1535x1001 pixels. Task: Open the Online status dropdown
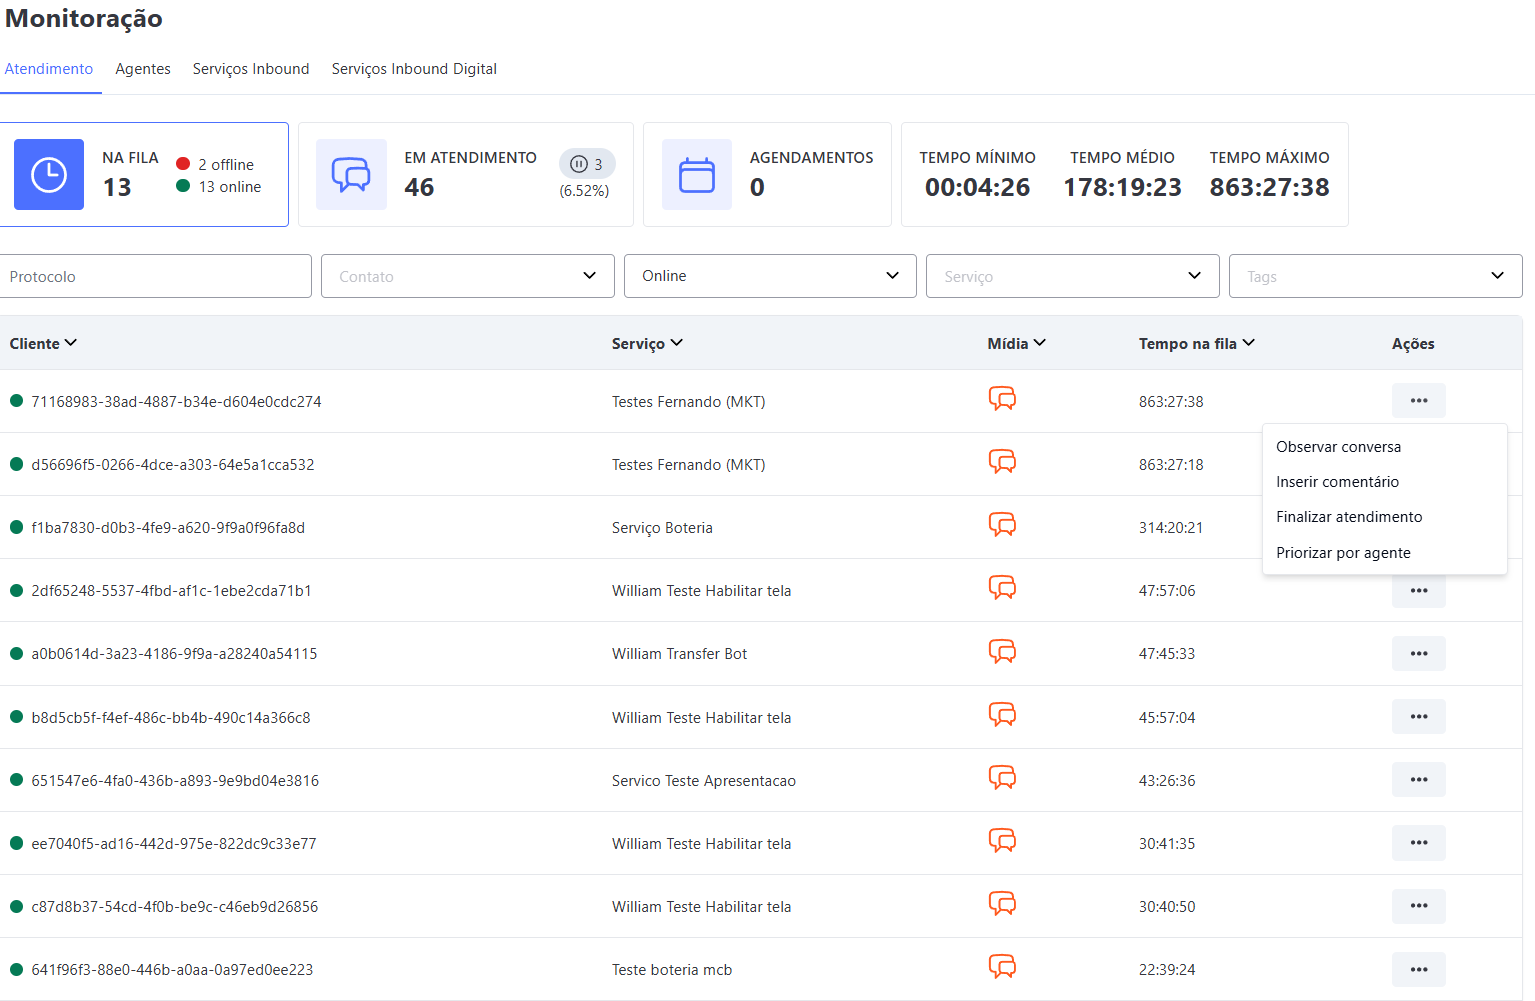click(770, 276)
